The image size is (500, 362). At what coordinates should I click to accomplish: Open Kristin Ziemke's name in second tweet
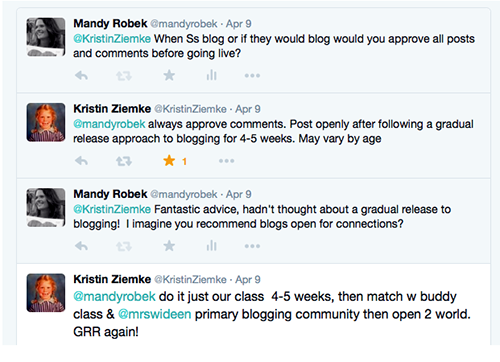pos(112,109)
